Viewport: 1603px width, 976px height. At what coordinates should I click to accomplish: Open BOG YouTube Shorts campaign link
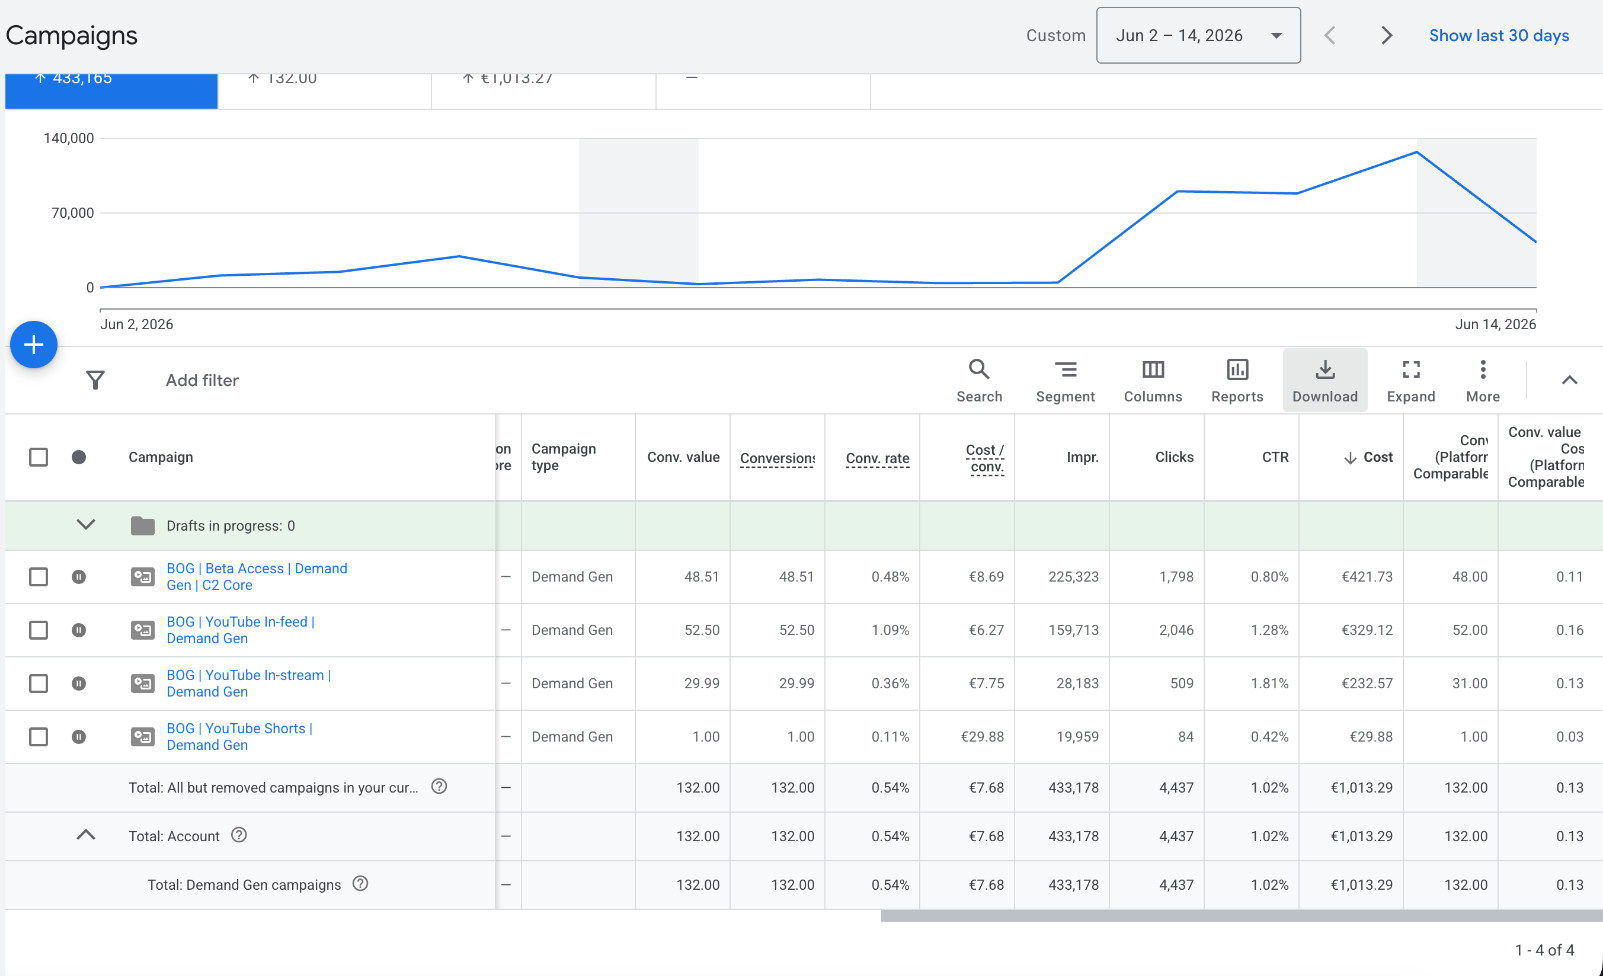(240, 737)
